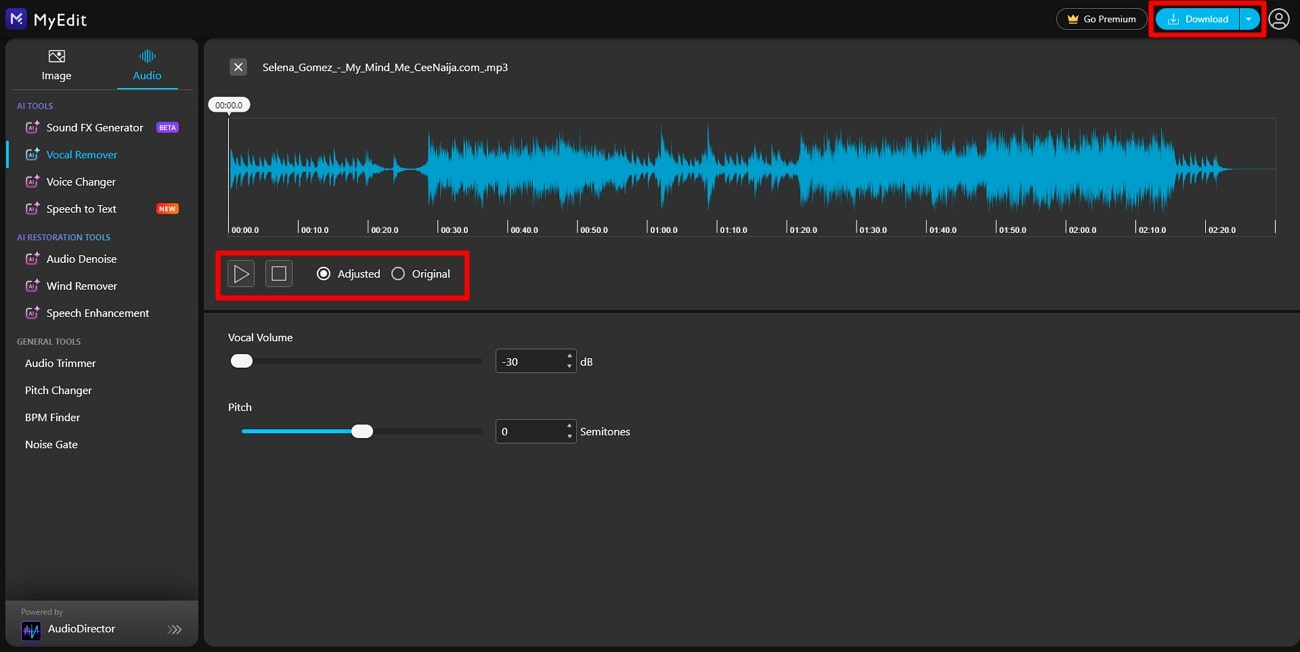Click the Vocal Volume slider handle

pyautogui.click(x=241, y=361)
